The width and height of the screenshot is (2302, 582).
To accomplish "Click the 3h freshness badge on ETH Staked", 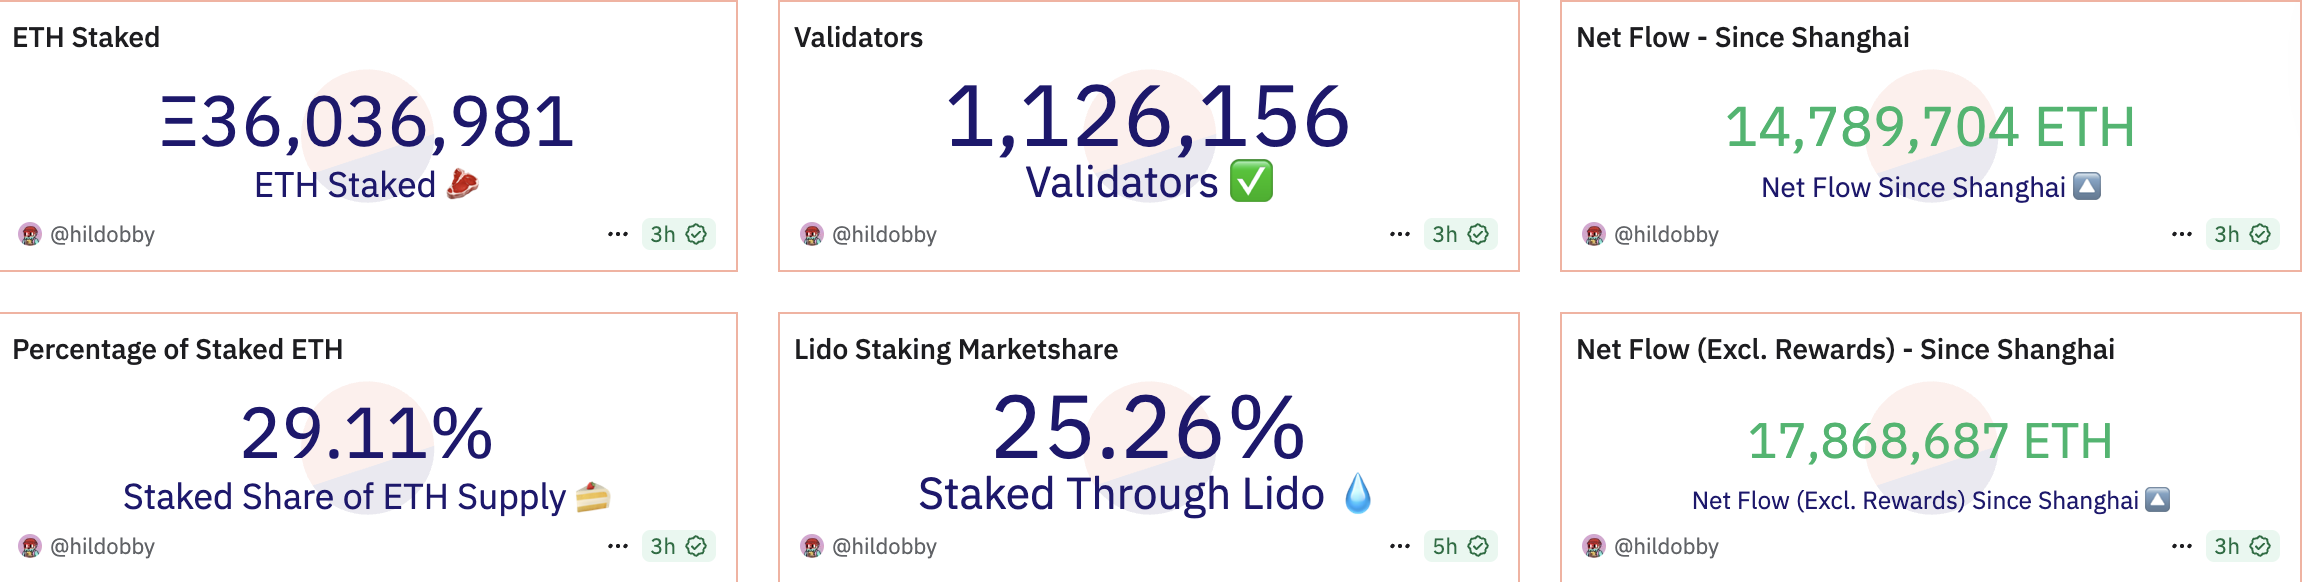I will [674, 234].
